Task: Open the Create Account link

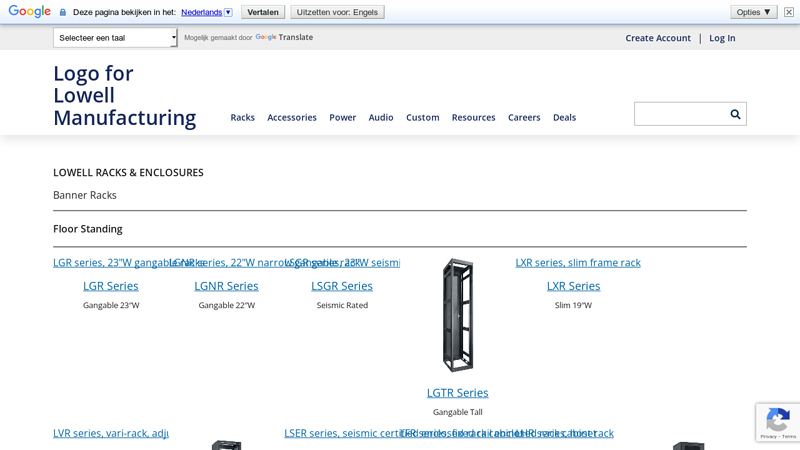Action: (658, 38)
